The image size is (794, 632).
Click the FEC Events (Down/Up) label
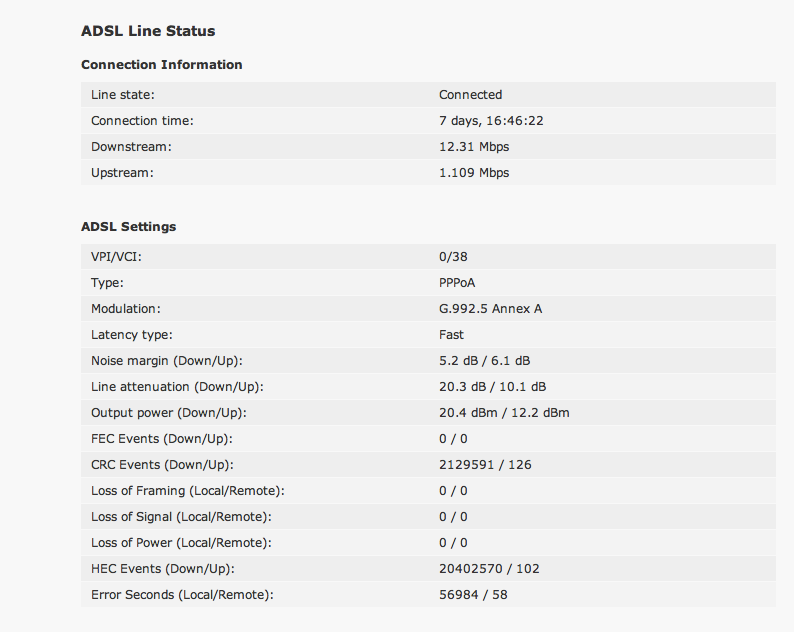[x=162, y=439]
